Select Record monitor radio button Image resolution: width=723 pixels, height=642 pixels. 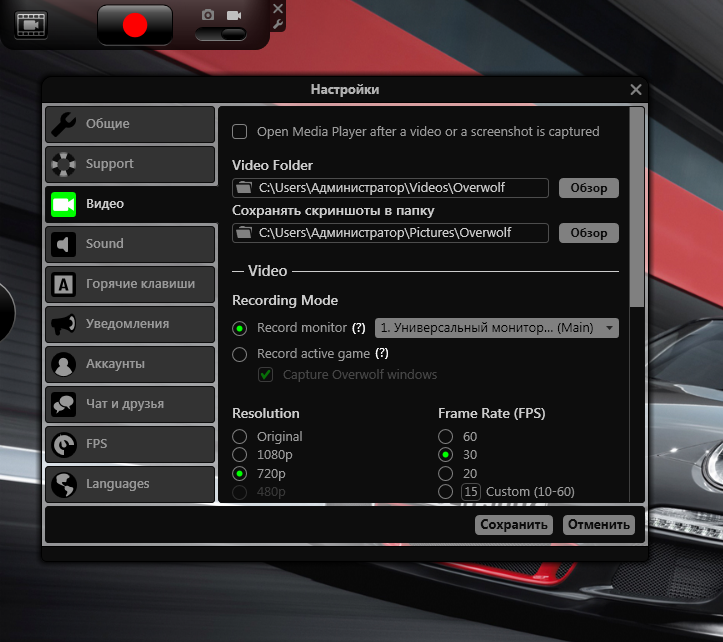coord(239,328)
